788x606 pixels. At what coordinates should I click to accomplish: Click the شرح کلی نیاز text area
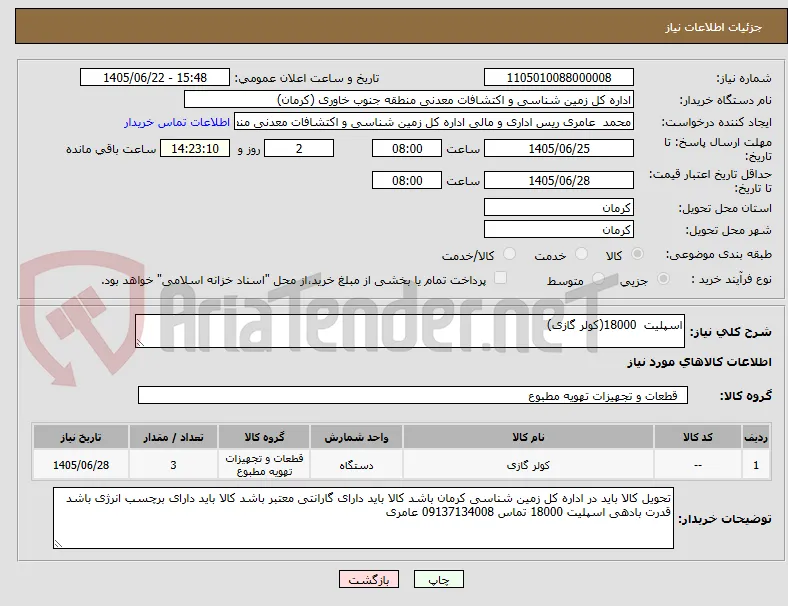(410, 331)
